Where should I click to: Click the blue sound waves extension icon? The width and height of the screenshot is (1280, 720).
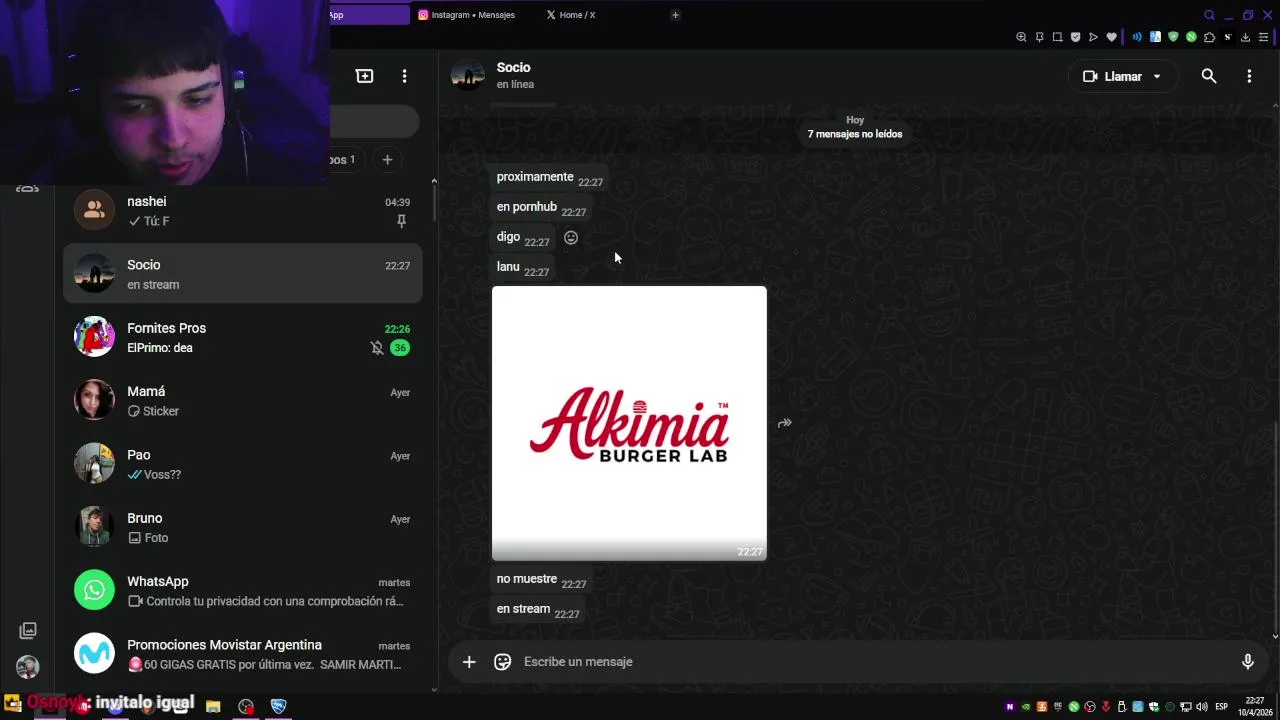click(x=1137, y=37)
